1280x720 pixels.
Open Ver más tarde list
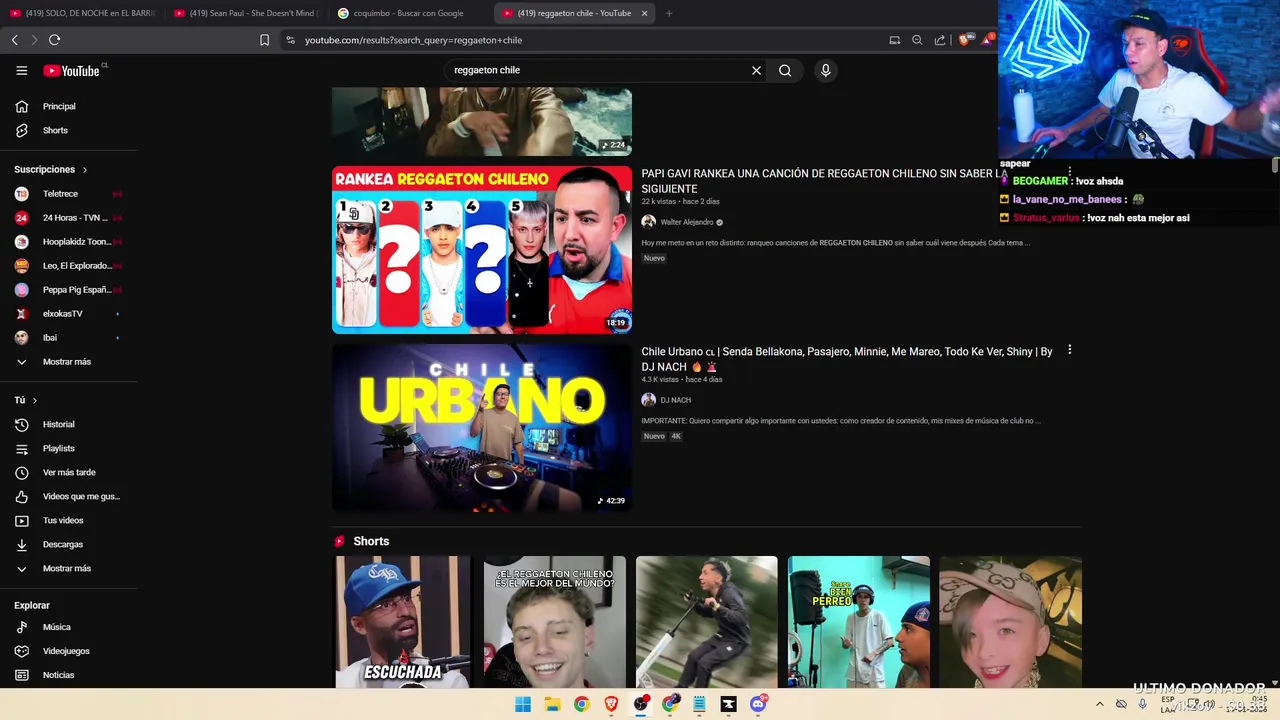click(68, 473)
